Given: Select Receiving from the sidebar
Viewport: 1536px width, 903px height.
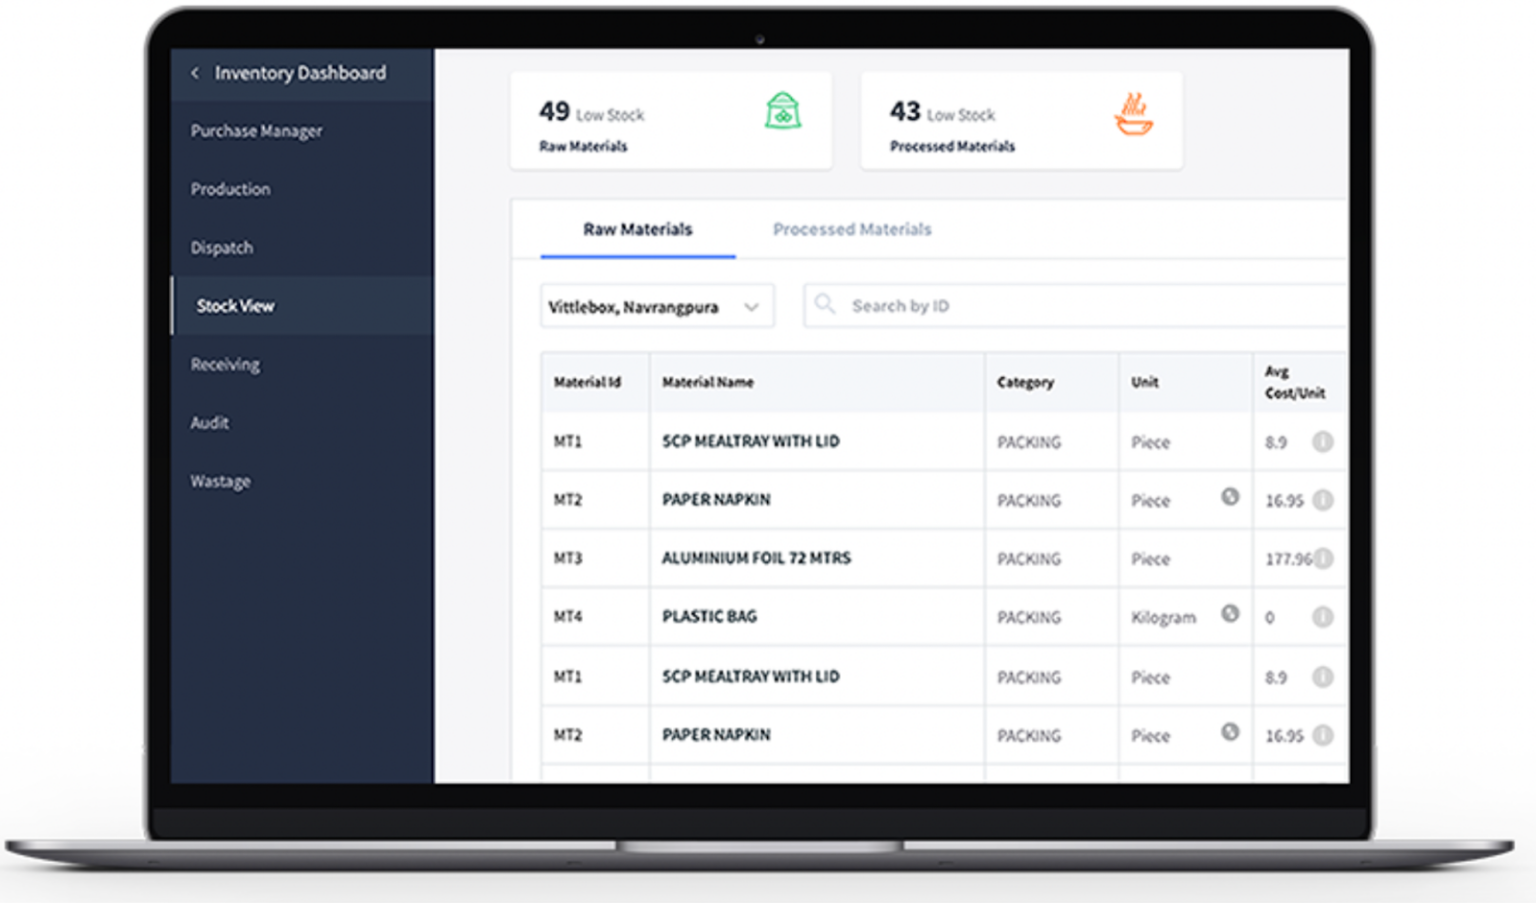Looking at the screenshot, I should point(225,364).
